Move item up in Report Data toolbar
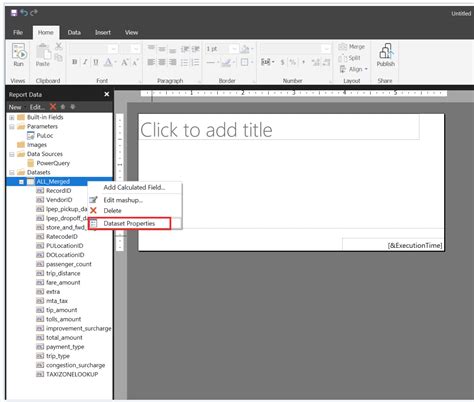The height and width of the screenshot is (402, 474). click(x=63, y=107)
